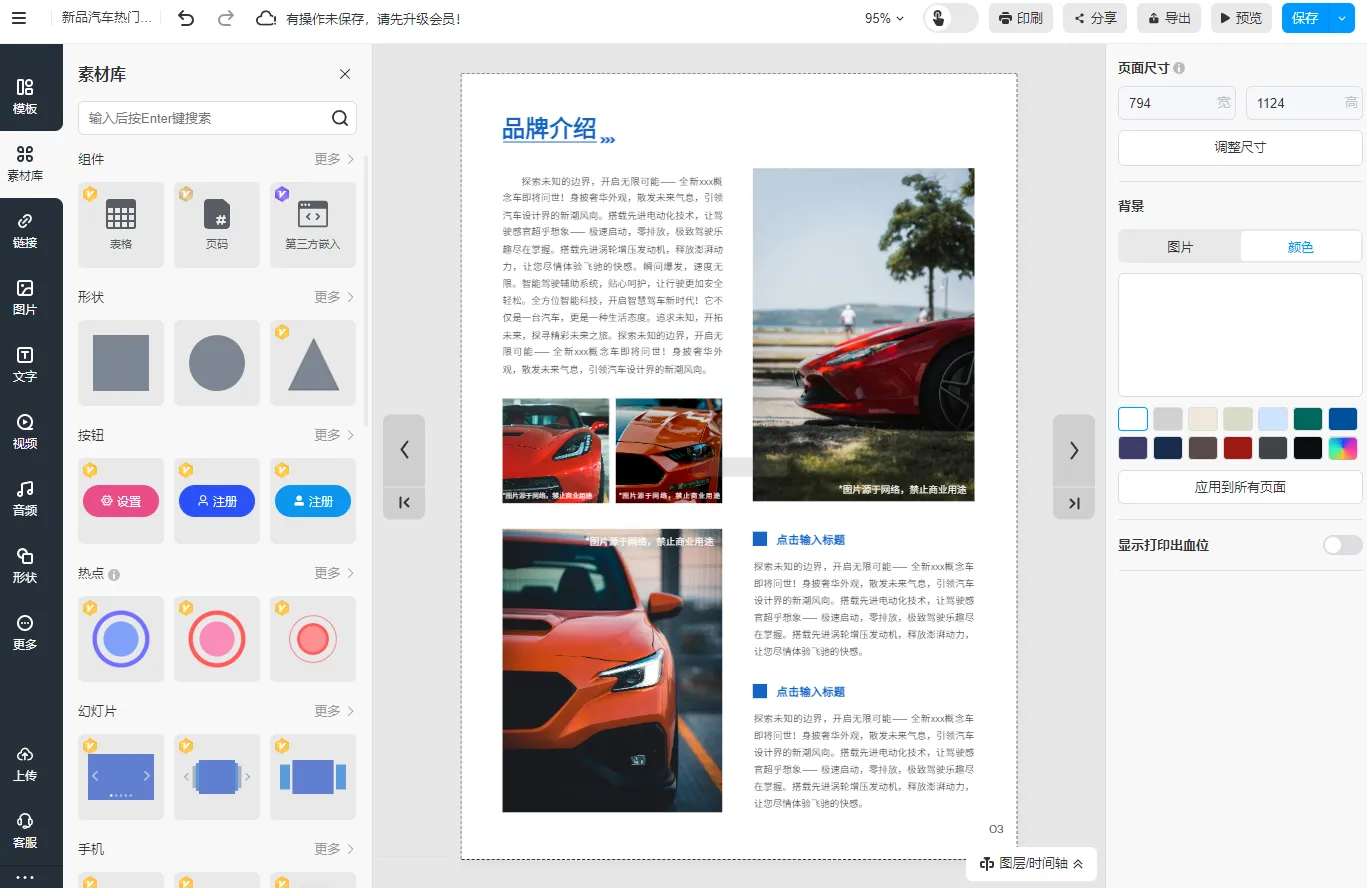1367x888 pixels.
Task: Click the 热点 info icon
Action: 114,574
